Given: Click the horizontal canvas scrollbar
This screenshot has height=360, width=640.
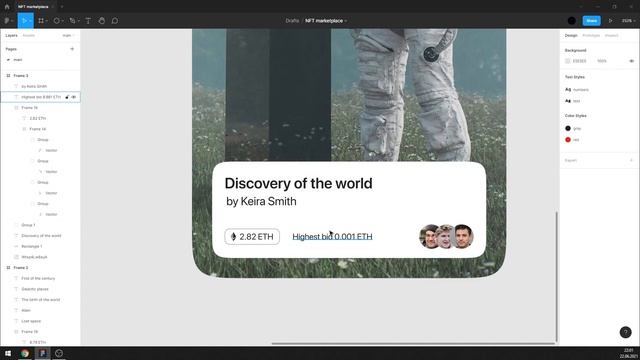Looking at the screenshot, I should click(x=413, y=344).
